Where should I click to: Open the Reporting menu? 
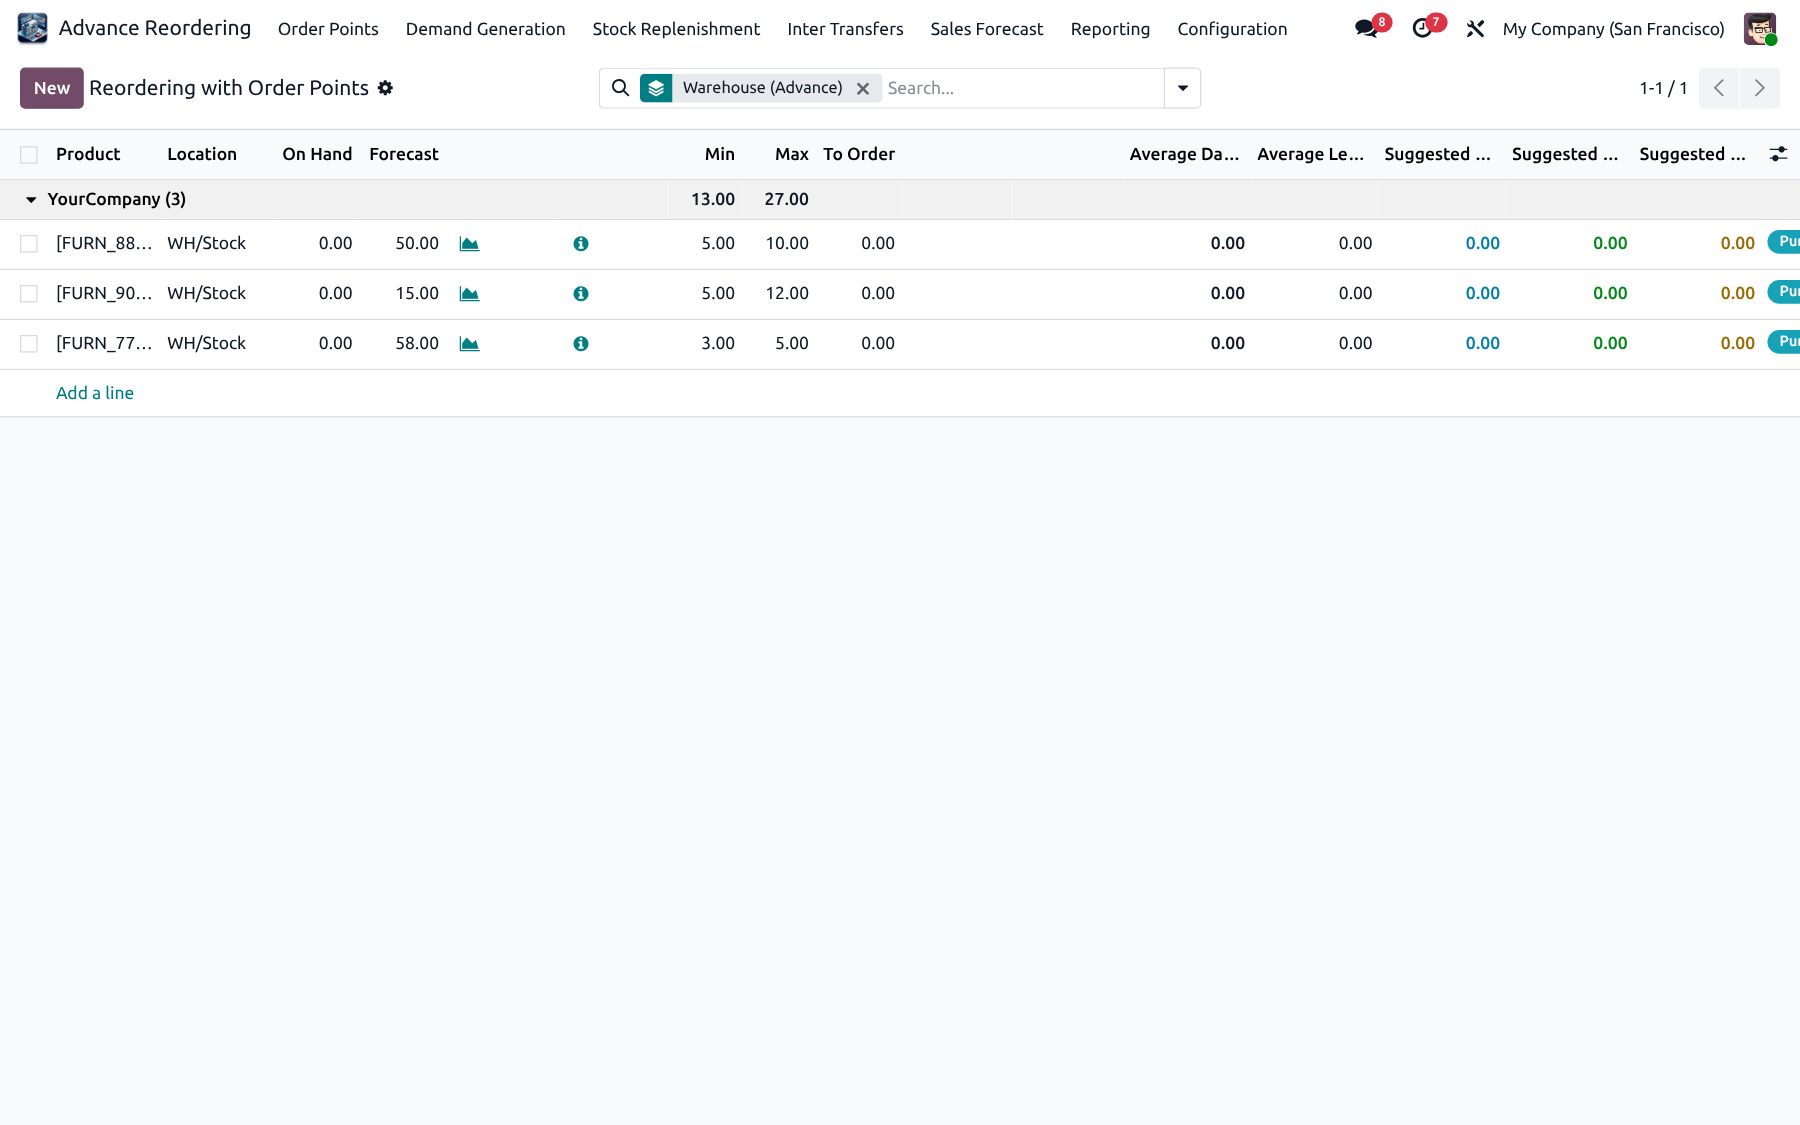click(x=1110, y=29)
